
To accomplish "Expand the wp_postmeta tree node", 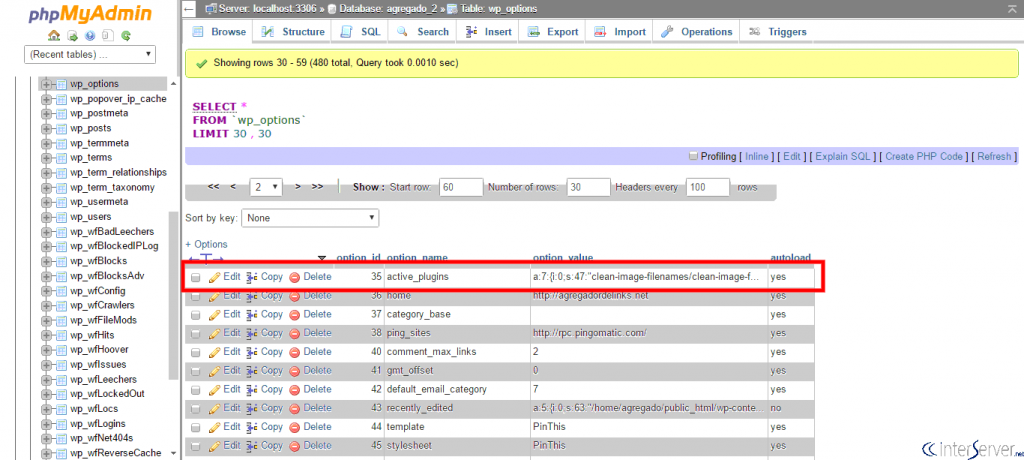I will [x=46, y=114].
